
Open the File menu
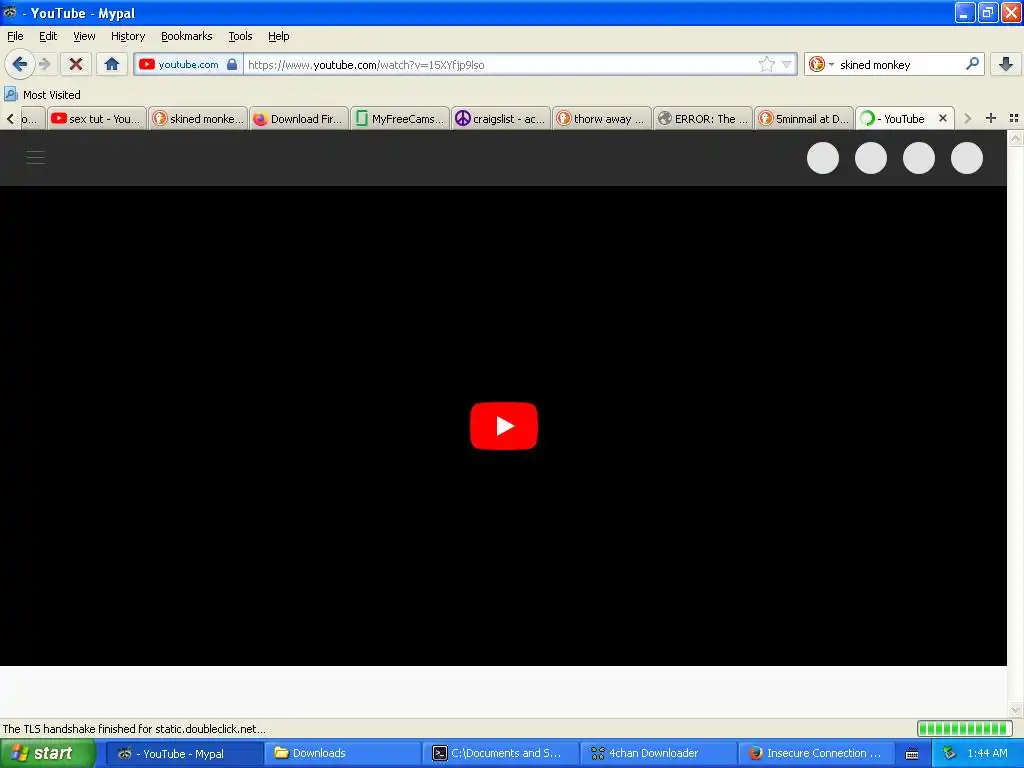coord(15,36)
